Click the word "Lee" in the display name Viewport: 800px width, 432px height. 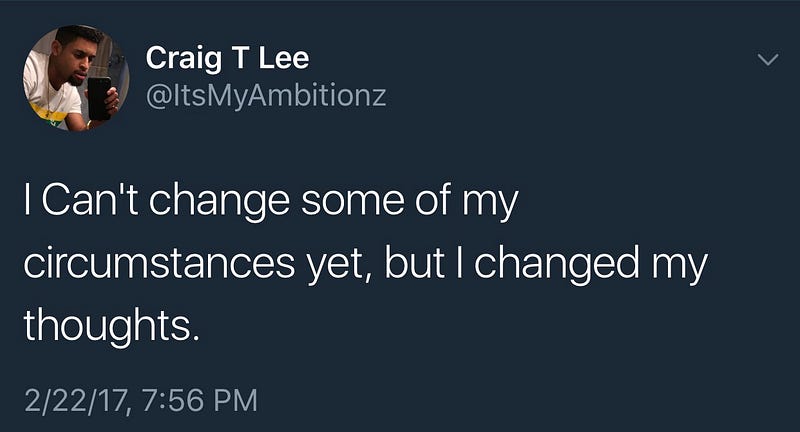(284, 58)
